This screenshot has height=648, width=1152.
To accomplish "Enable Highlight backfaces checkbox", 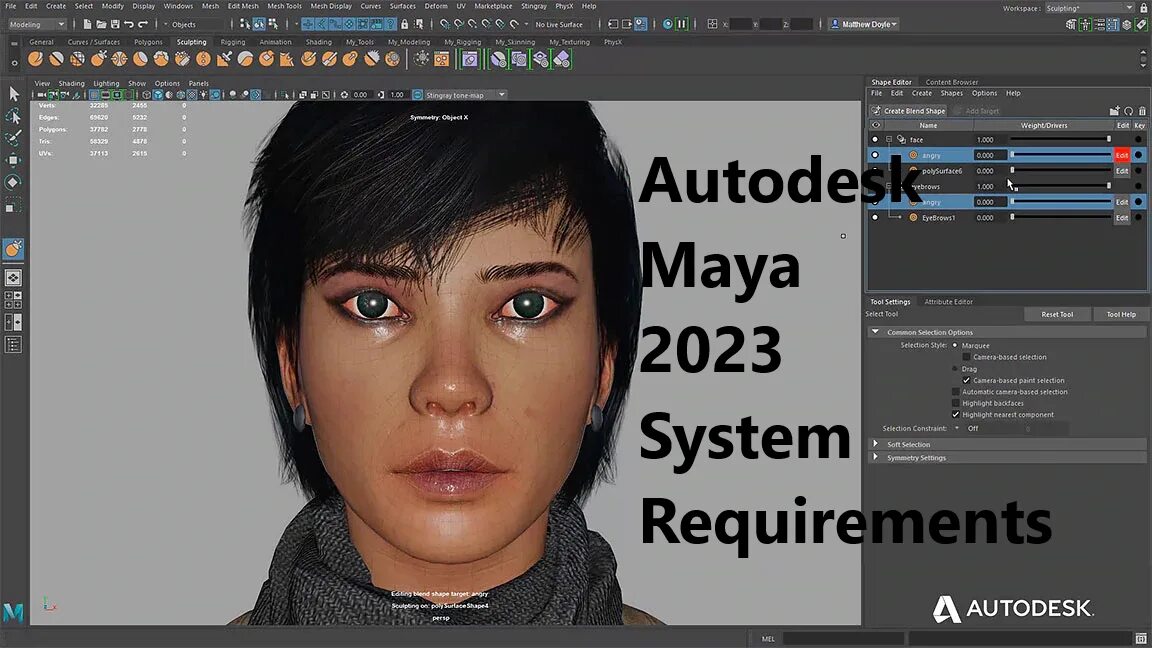I will coord(956,403).
